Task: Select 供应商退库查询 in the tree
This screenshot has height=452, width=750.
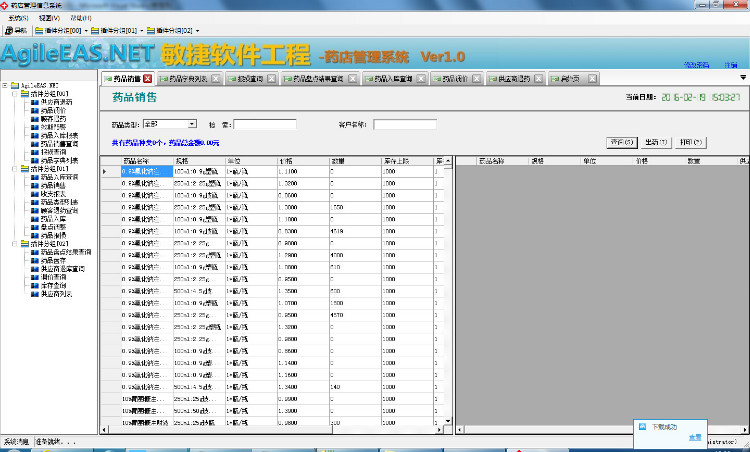Action: [63, 269]
